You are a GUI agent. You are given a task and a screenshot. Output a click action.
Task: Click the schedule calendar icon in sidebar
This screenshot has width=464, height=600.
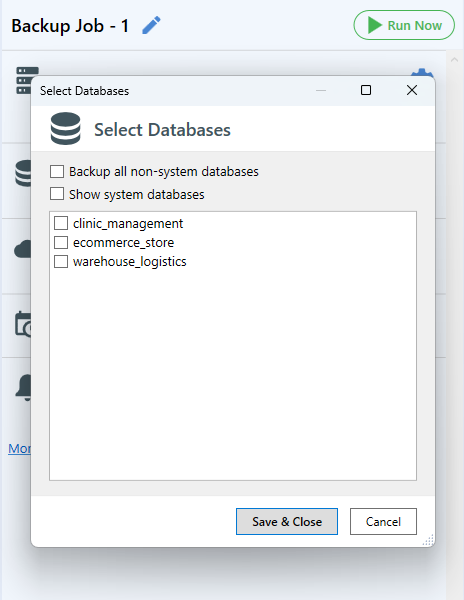23,324
